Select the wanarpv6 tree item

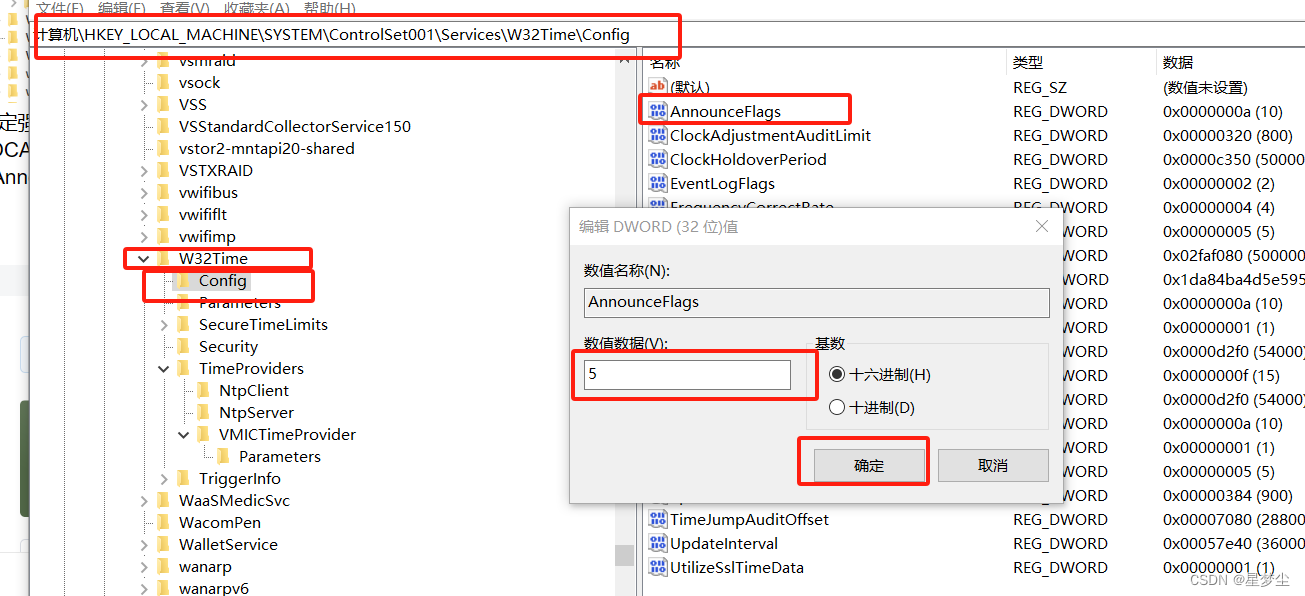tap(213, 588)
